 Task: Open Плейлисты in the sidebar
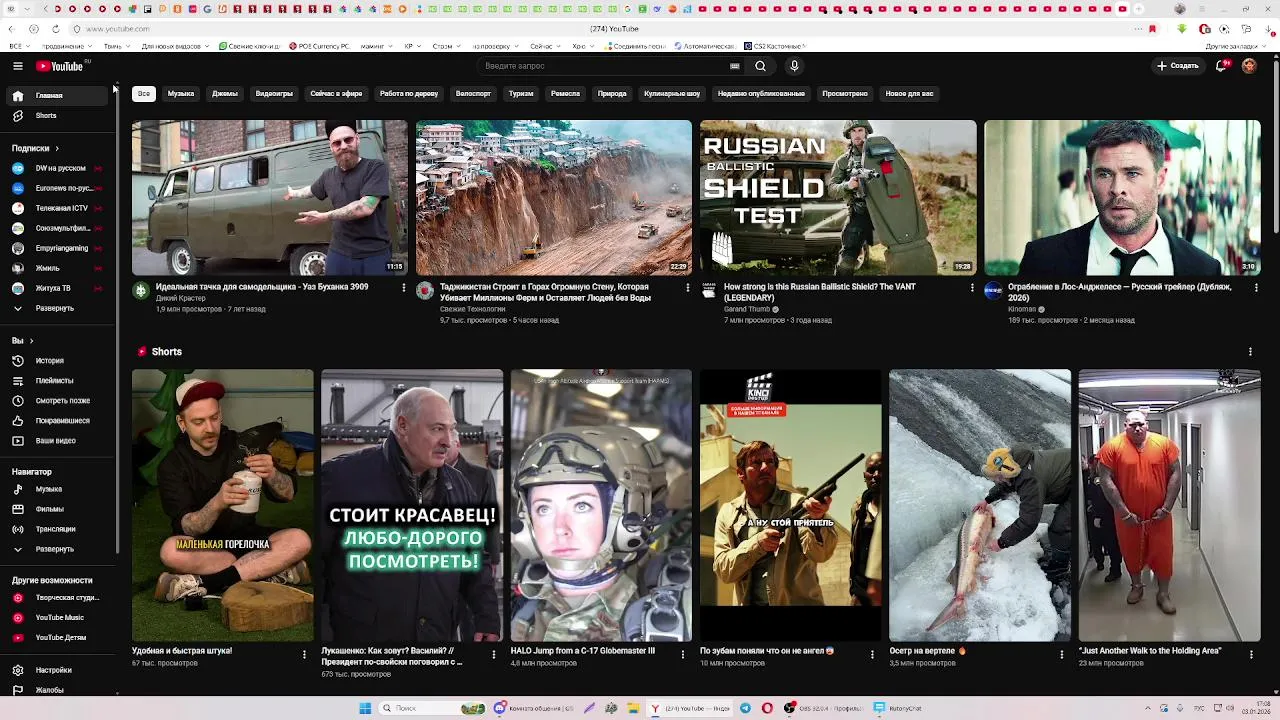click(58, 381)
